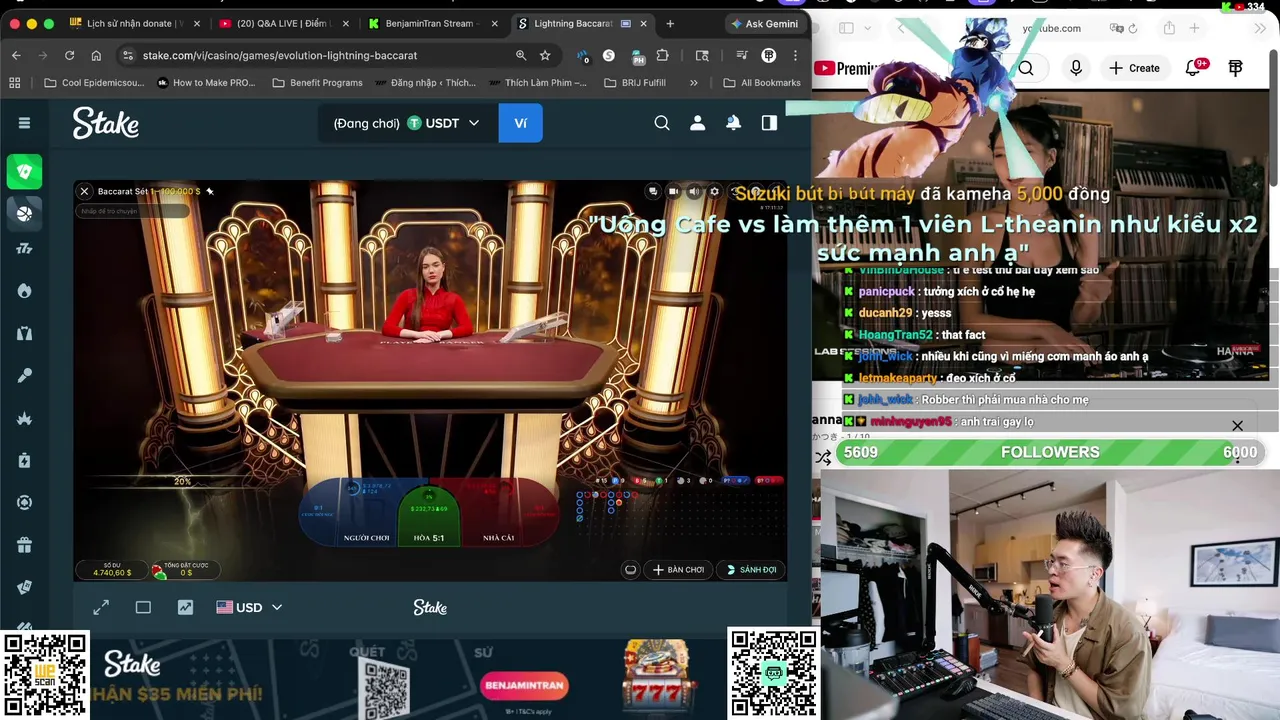Select the green Casino icon in sidebar

pos(24,171)
